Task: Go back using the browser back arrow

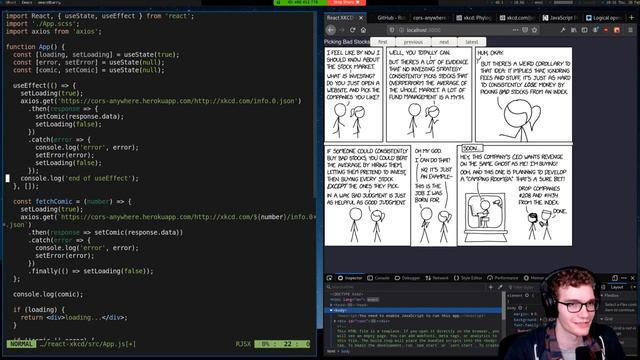Action: coord(331,30)
